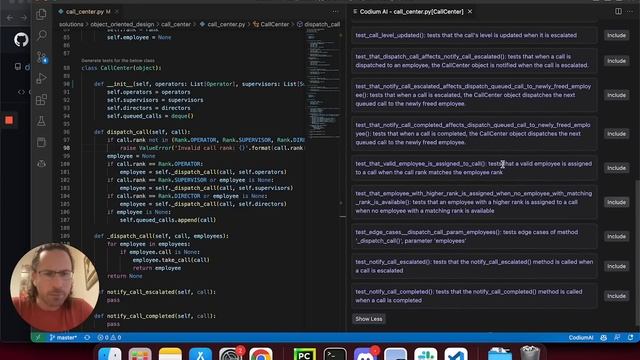
Task: Click the 'Generate tests for the below class' code lens
Action: point(118,60)
